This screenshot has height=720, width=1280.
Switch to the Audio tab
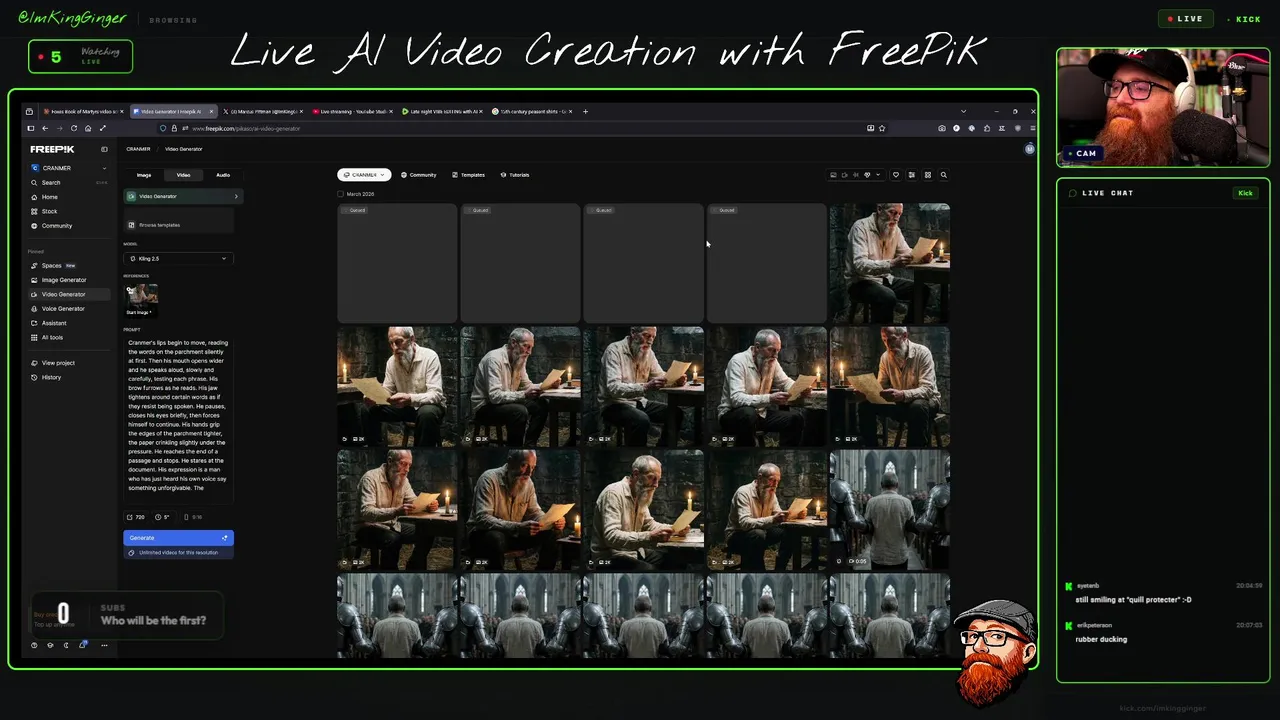[x=223, y=175]
